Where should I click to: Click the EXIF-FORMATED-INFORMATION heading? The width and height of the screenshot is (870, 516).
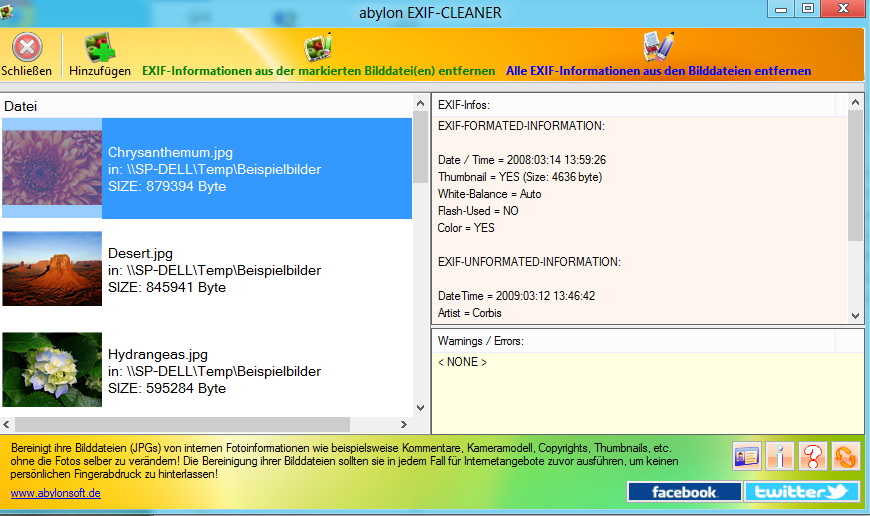(521, 126)
